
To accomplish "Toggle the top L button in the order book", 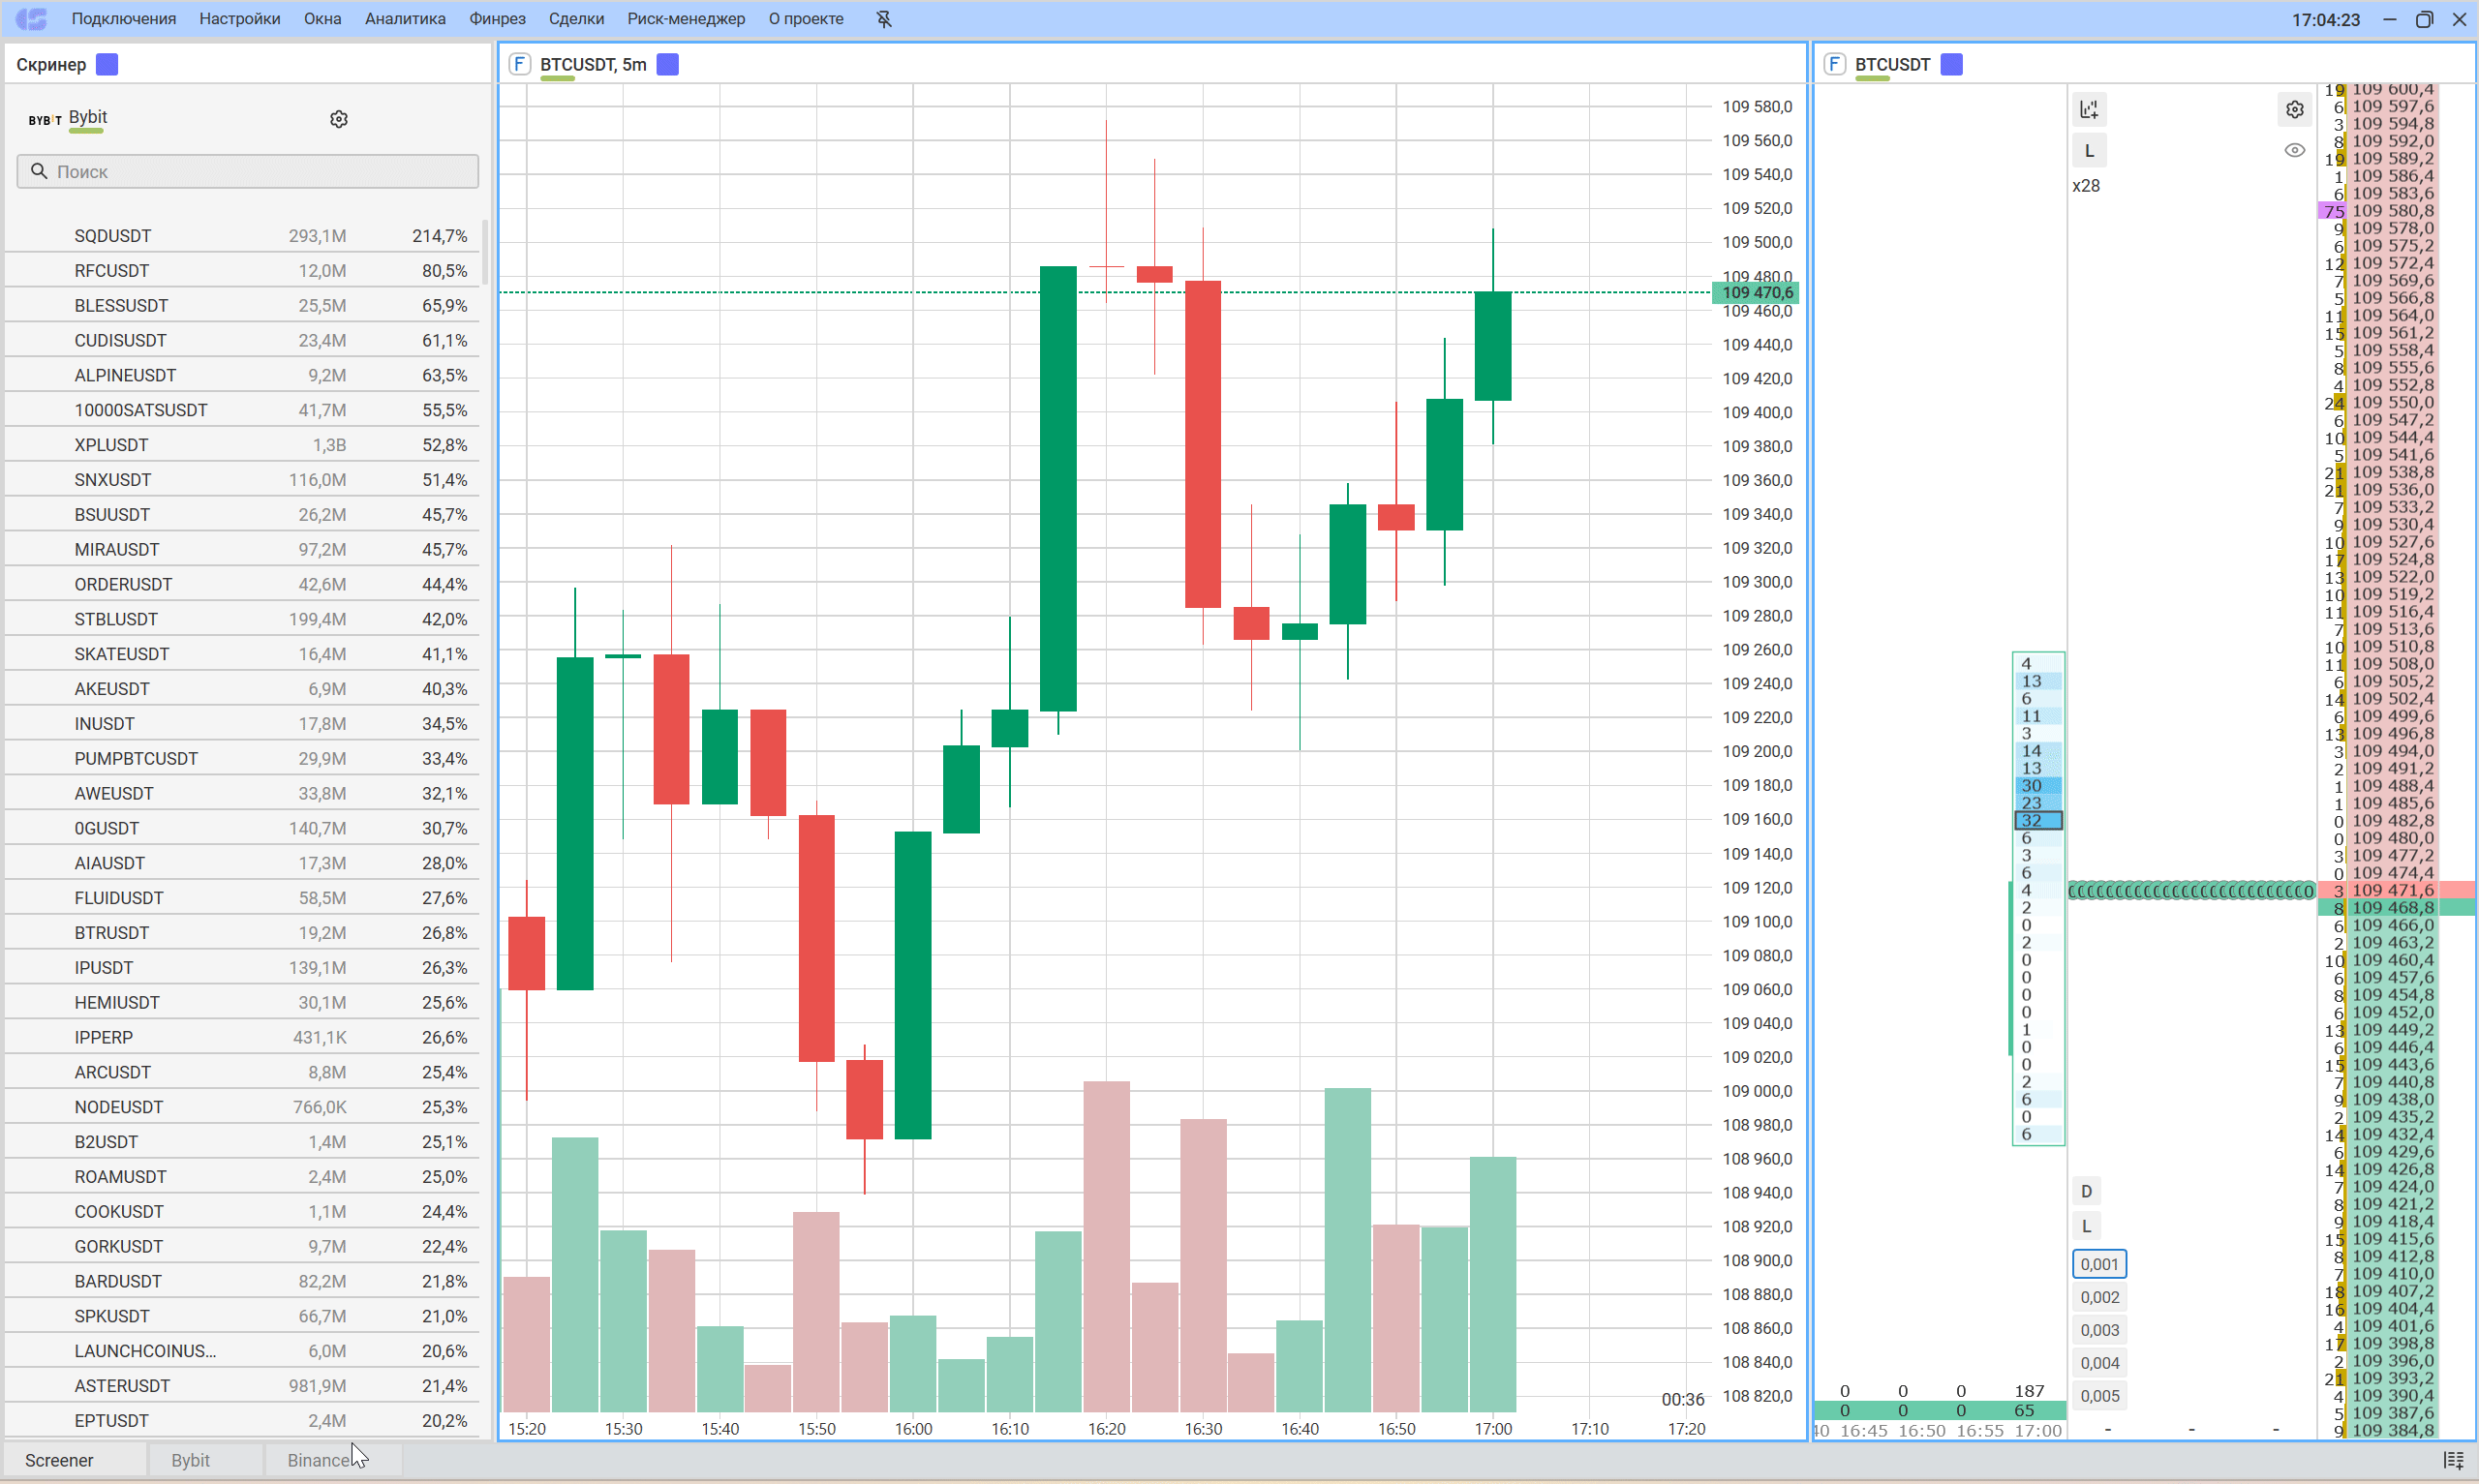I will [2088, 151].
